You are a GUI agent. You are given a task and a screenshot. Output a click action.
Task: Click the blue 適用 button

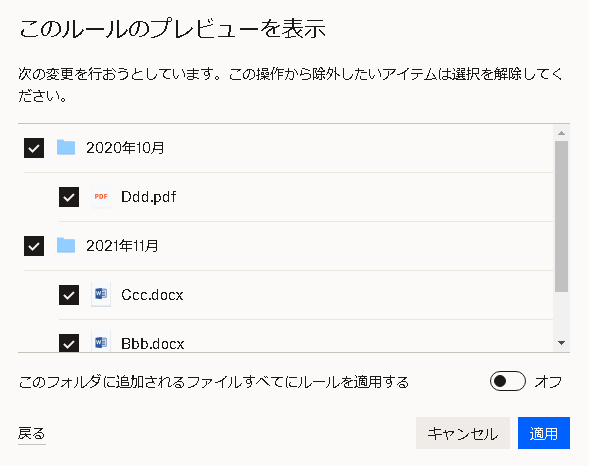click(x=544, y=433)
